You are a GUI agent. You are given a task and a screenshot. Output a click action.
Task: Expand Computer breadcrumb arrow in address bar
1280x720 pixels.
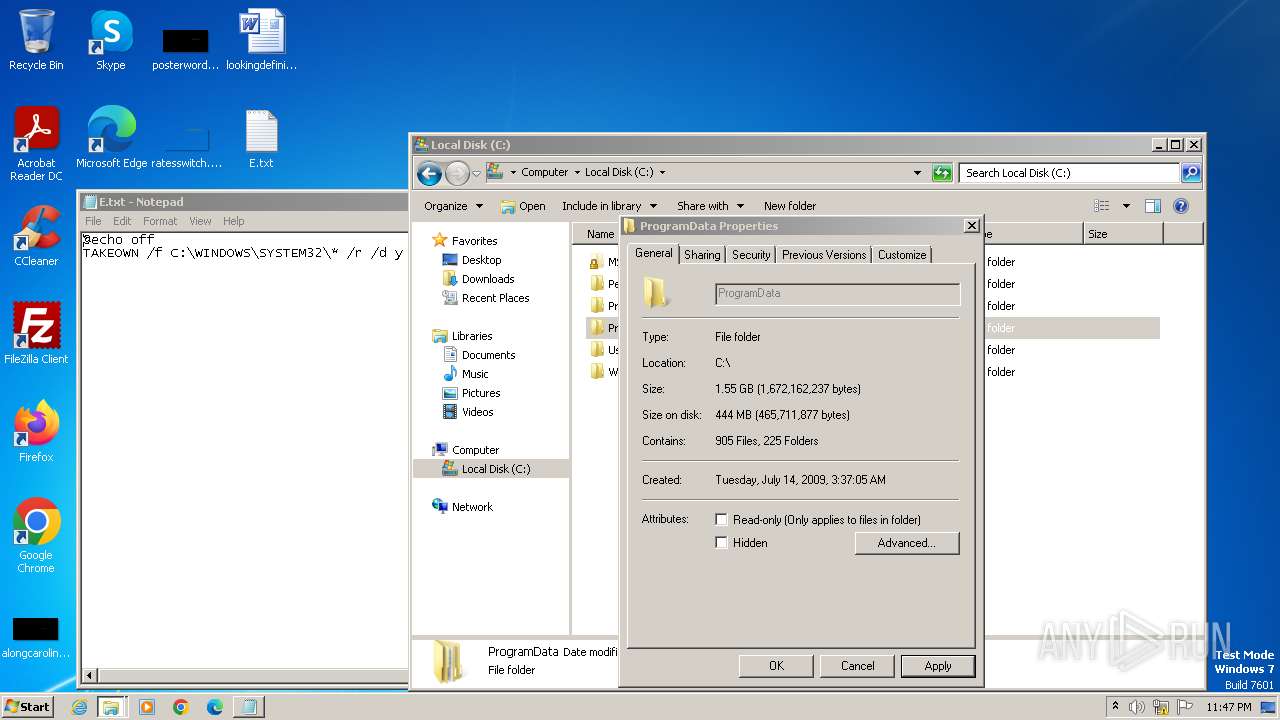coord(577,173)
